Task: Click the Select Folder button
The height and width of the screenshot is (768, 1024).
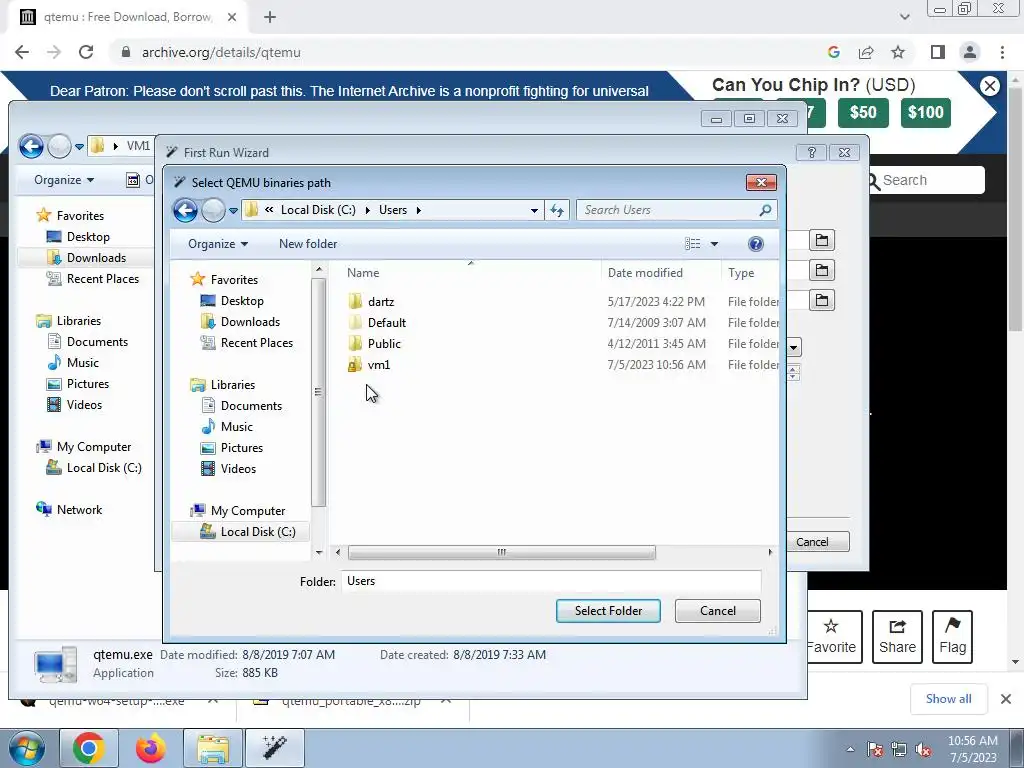Action: pyautogui.click(x=608, y=611)
